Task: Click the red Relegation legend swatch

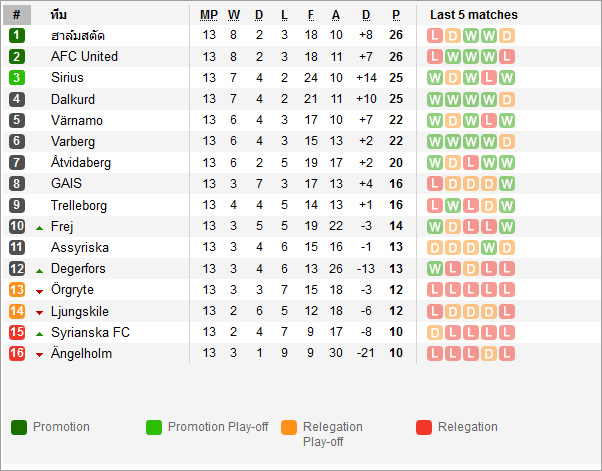Action: point(424,428)
